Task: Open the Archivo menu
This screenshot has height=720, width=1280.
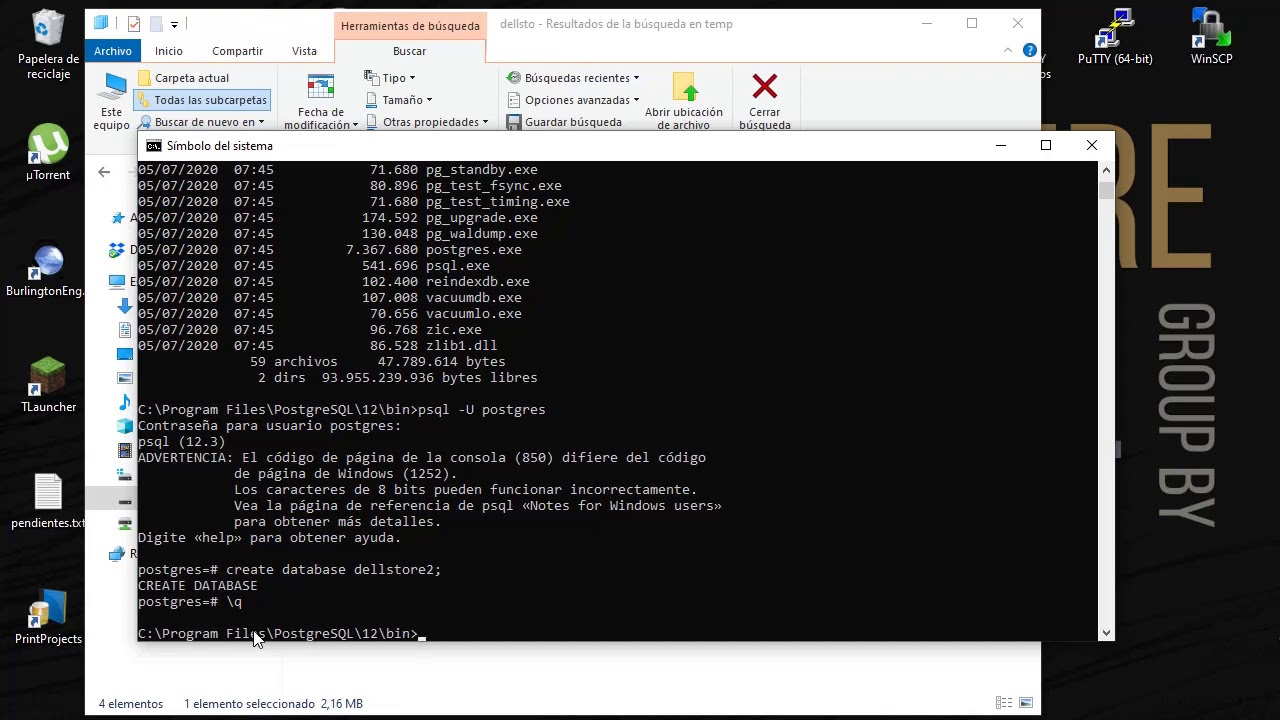Action: point(113,51)
